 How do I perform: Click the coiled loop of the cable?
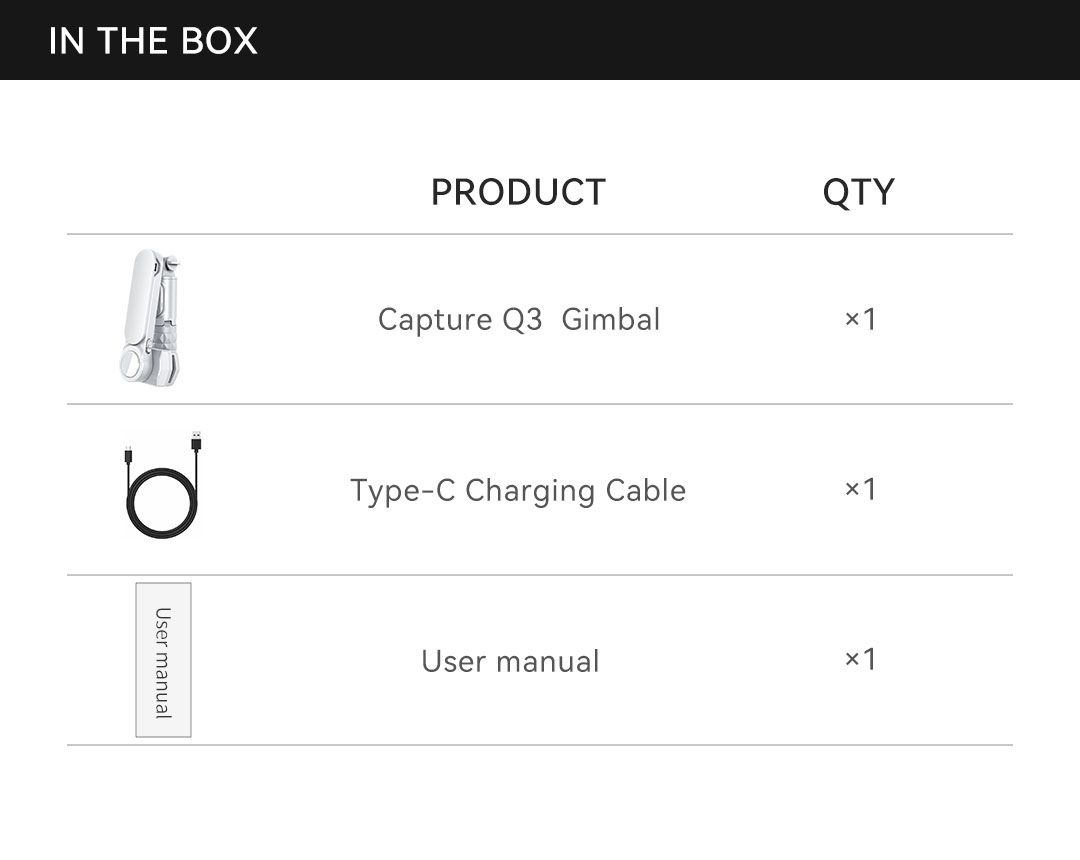pyautogui.click(x=162, y=503)
